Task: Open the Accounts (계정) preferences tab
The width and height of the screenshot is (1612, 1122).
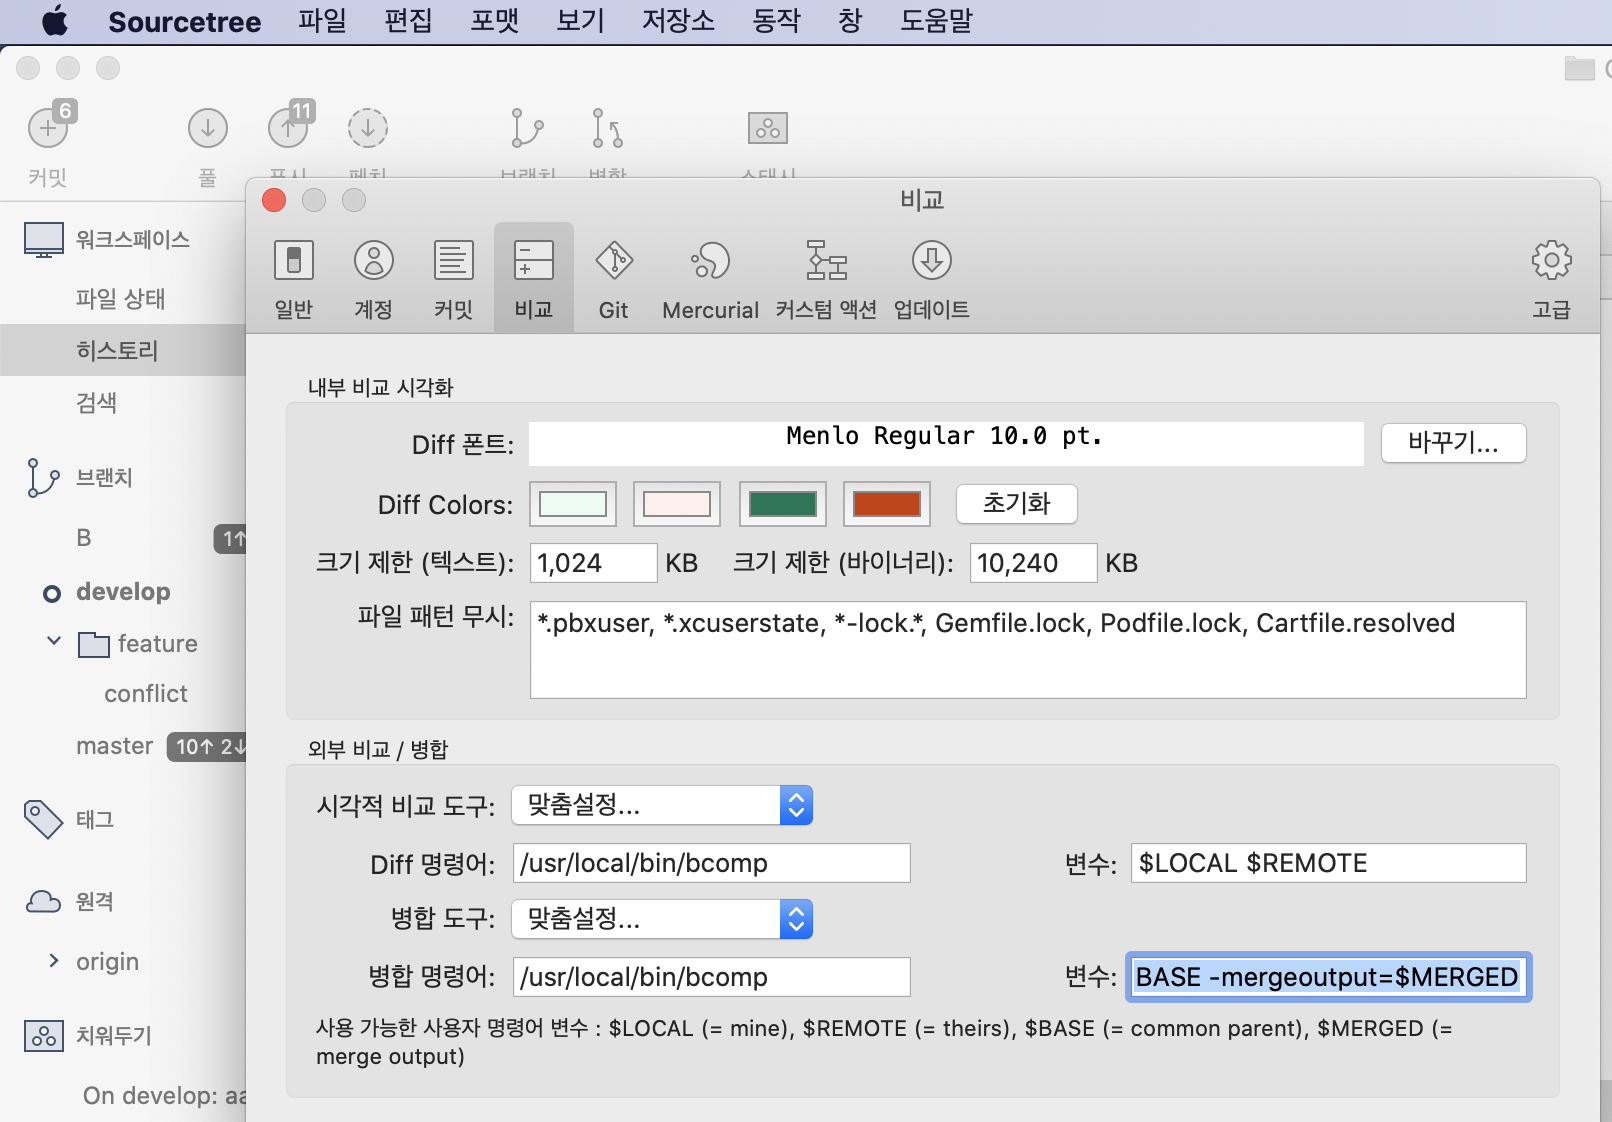Action: coord(373,279)
